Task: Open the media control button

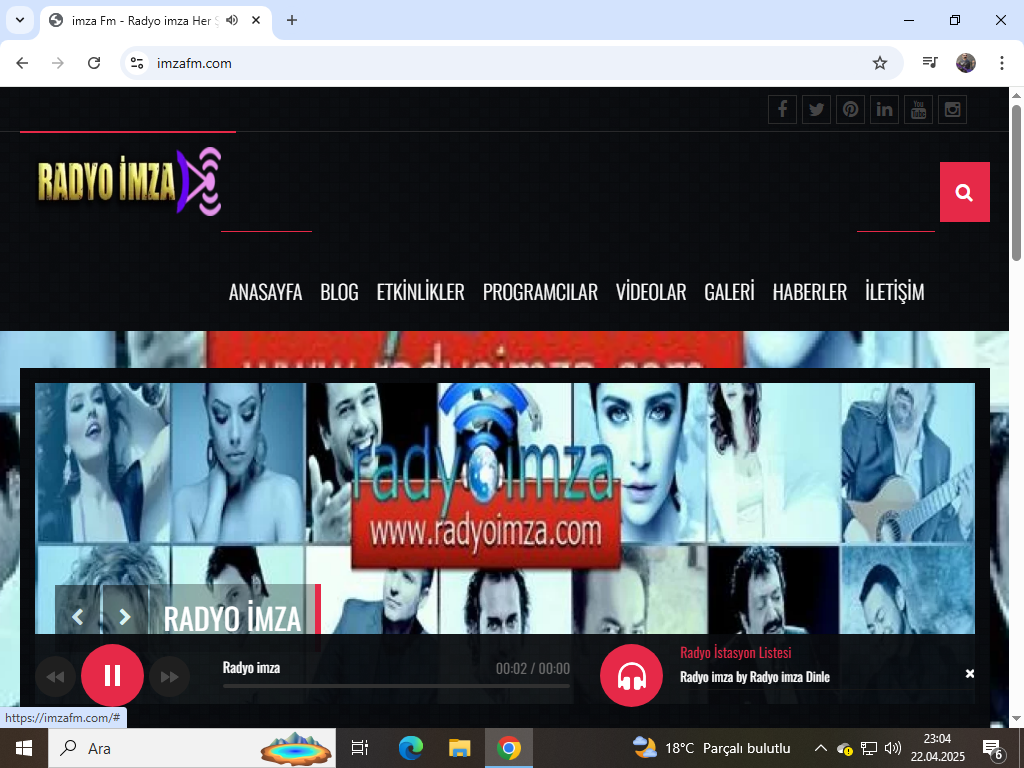Action: pos(930,63)
